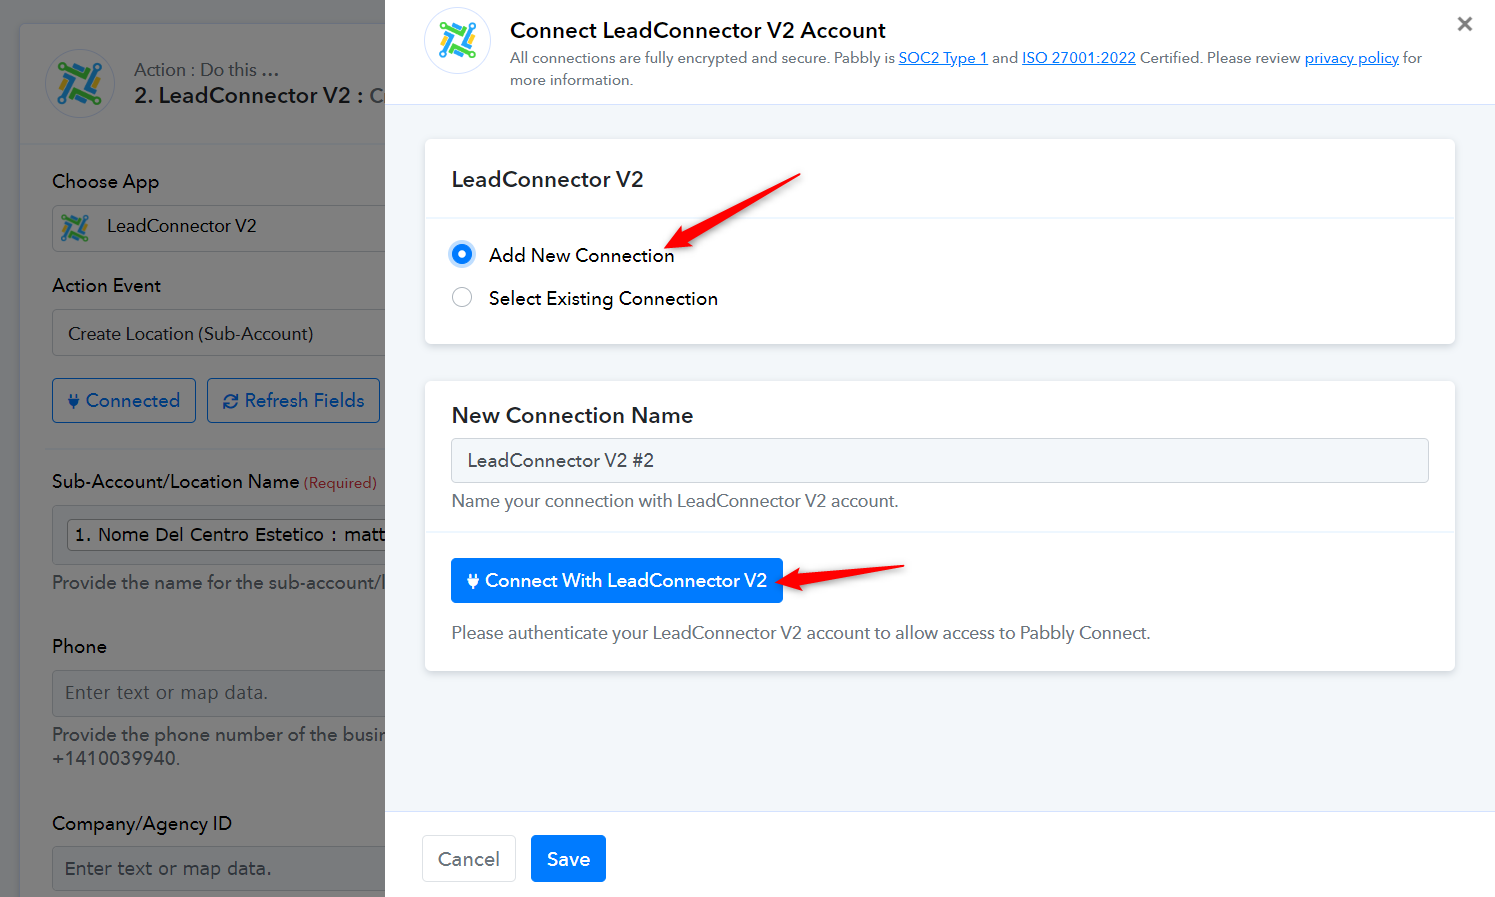Click the Refresh Fields button
1495x897 pixels.
point(293,400)
